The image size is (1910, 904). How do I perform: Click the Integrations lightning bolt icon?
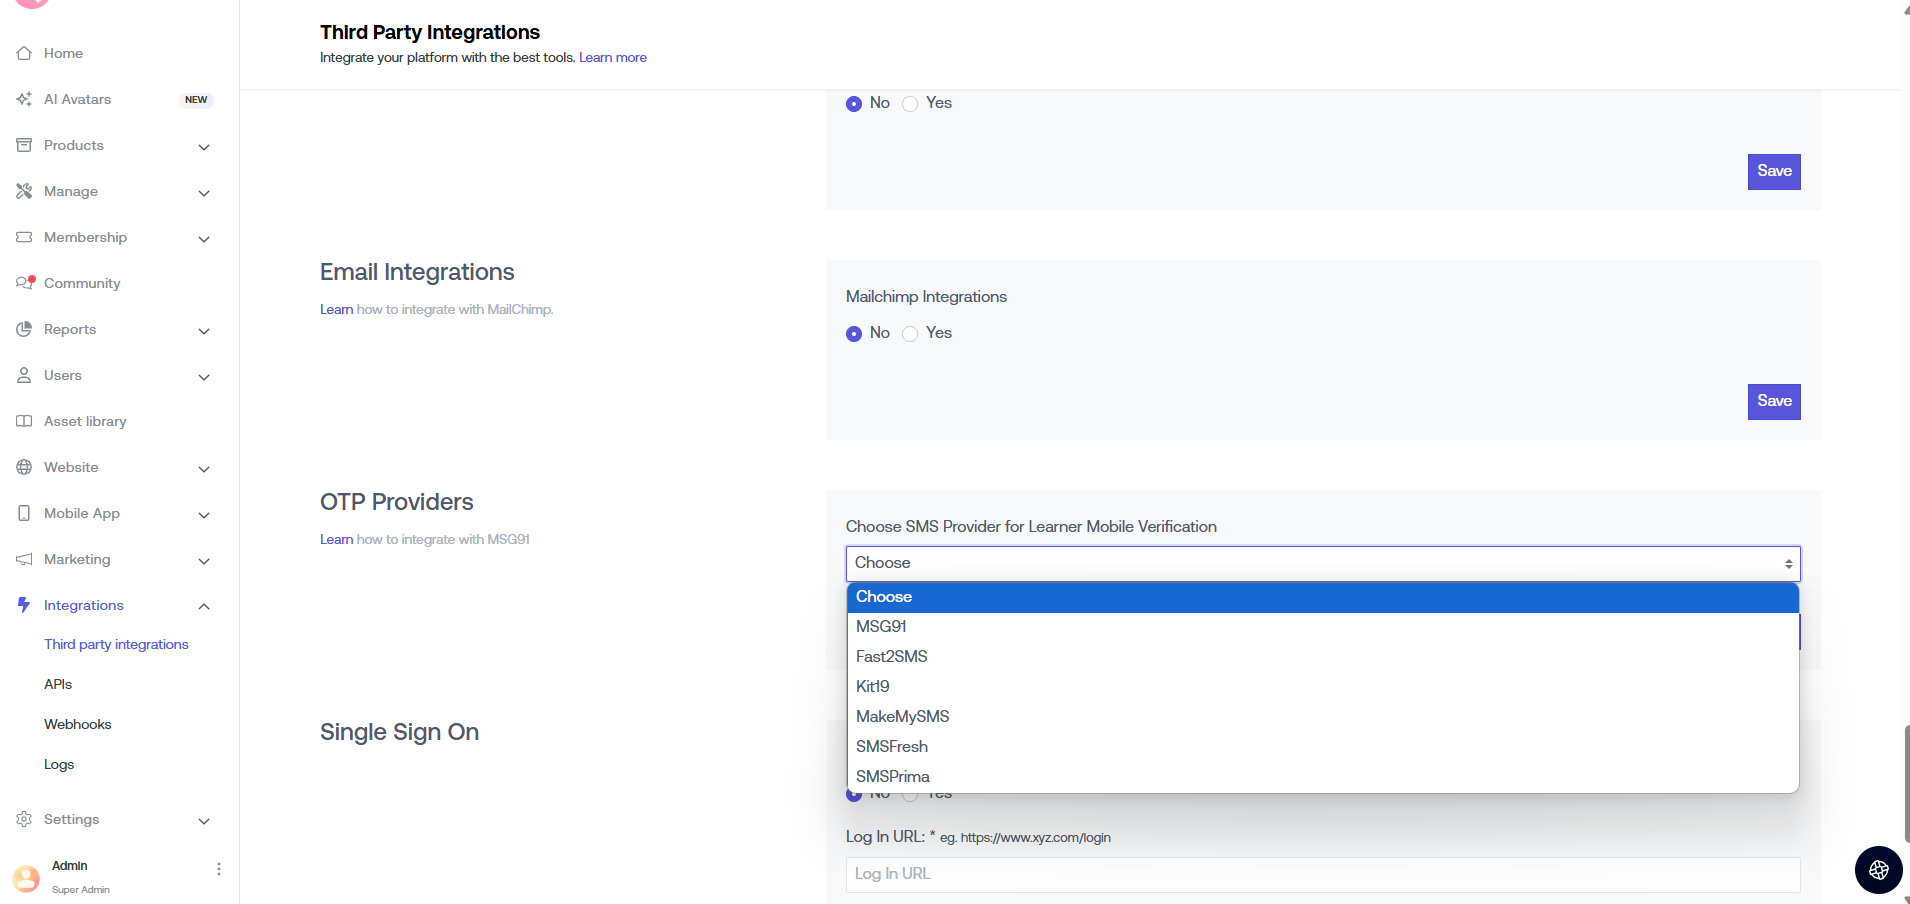pyautogui.click(x=24, y=605)
